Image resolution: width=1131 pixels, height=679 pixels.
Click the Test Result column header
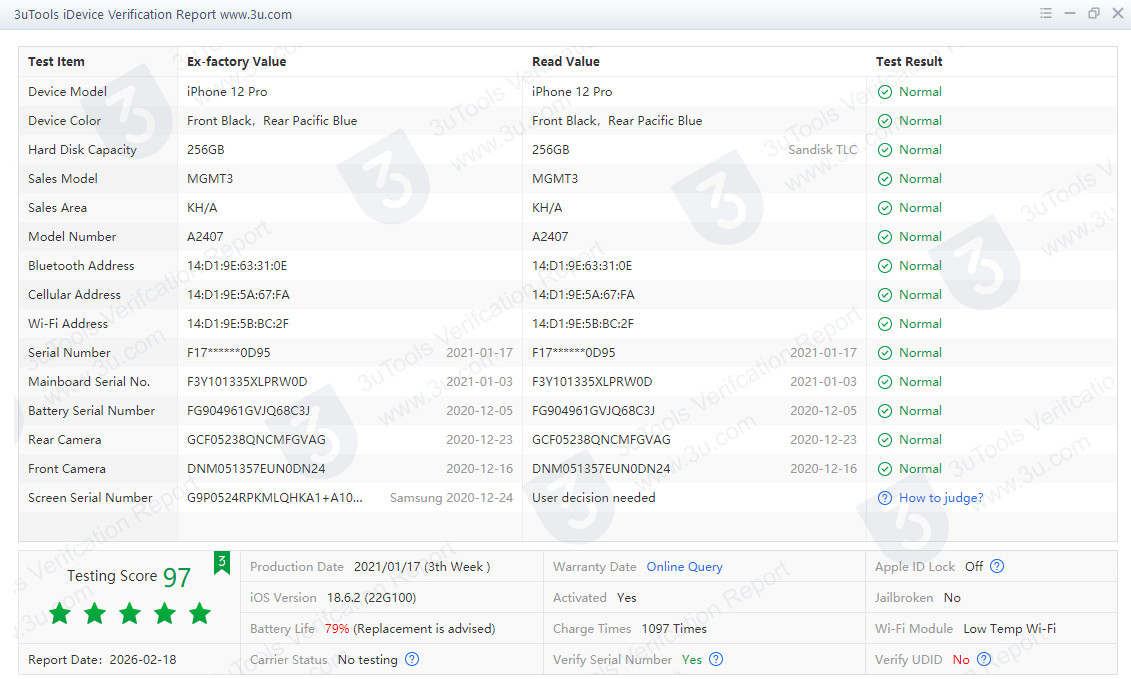coord(909,62)
